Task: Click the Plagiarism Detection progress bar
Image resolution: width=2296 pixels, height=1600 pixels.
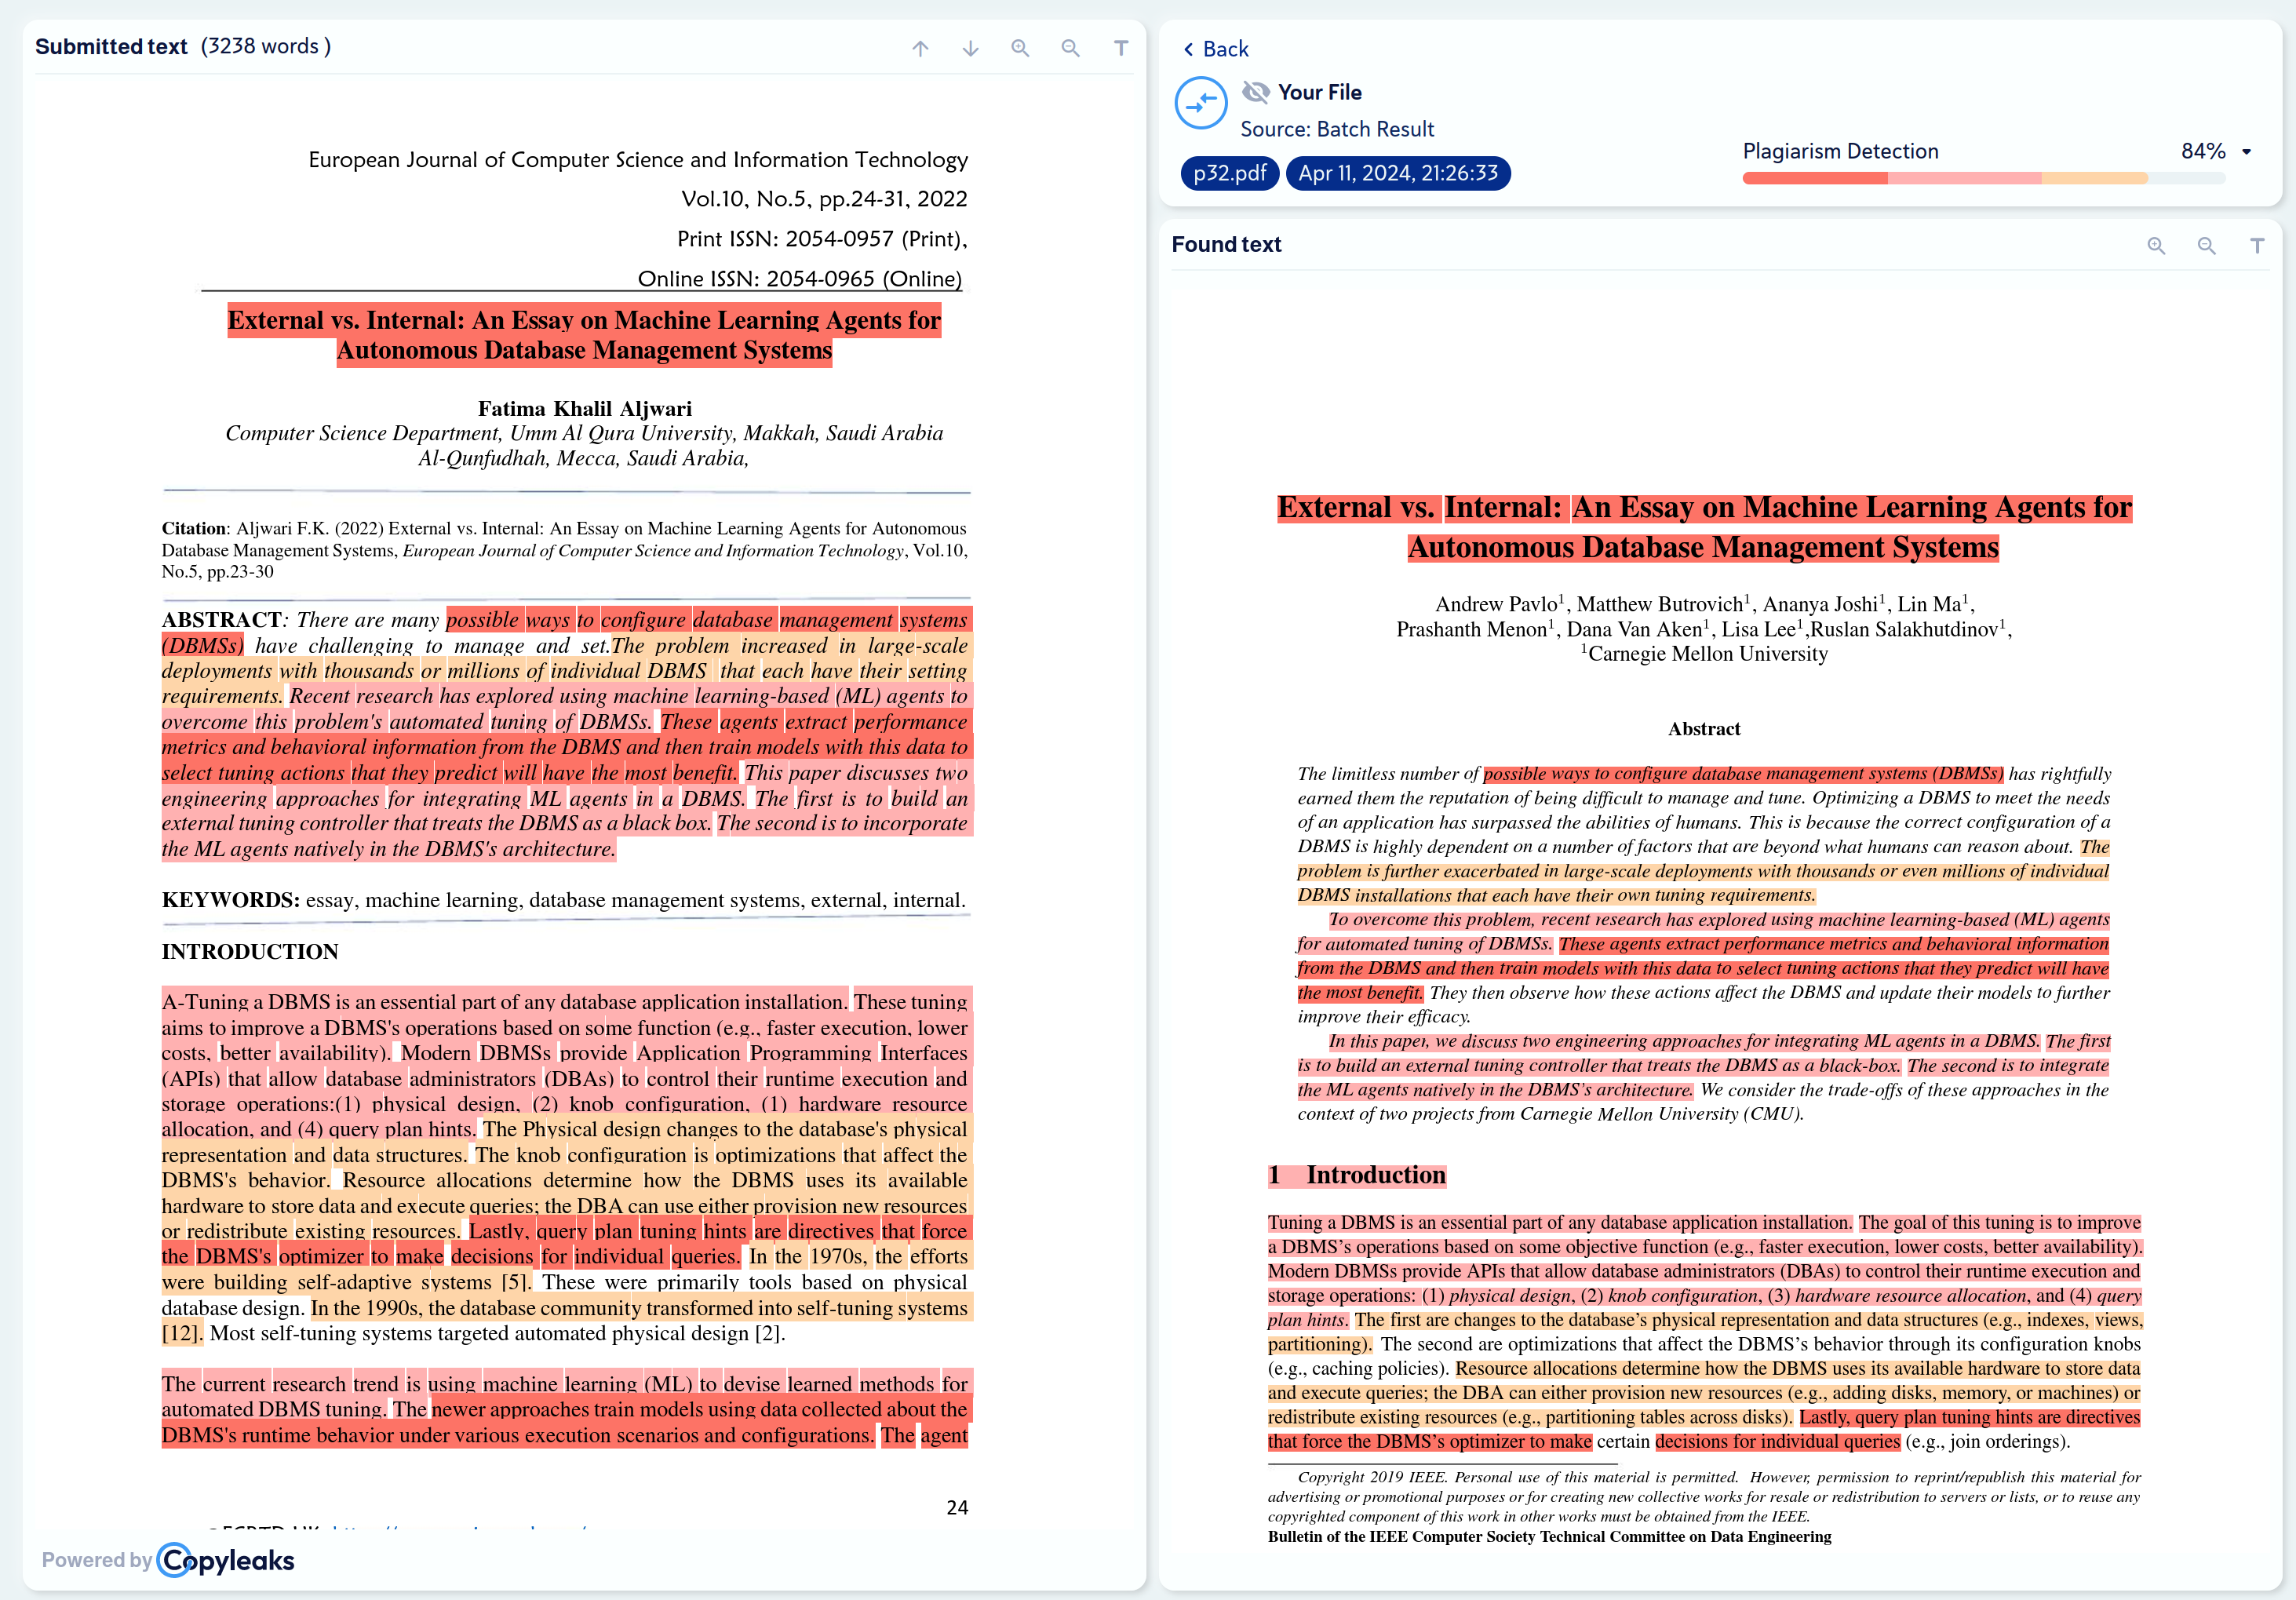Action: [1983, 178]
